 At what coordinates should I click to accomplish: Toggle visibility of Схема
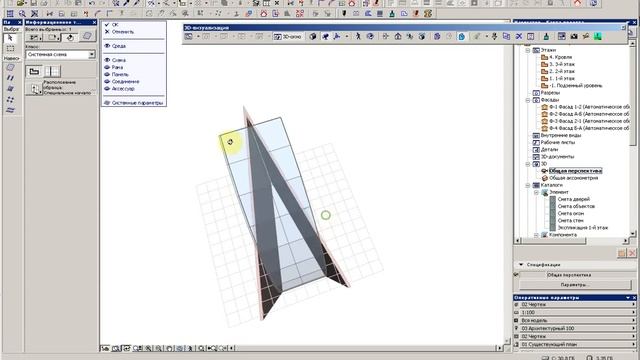point(107,60)
